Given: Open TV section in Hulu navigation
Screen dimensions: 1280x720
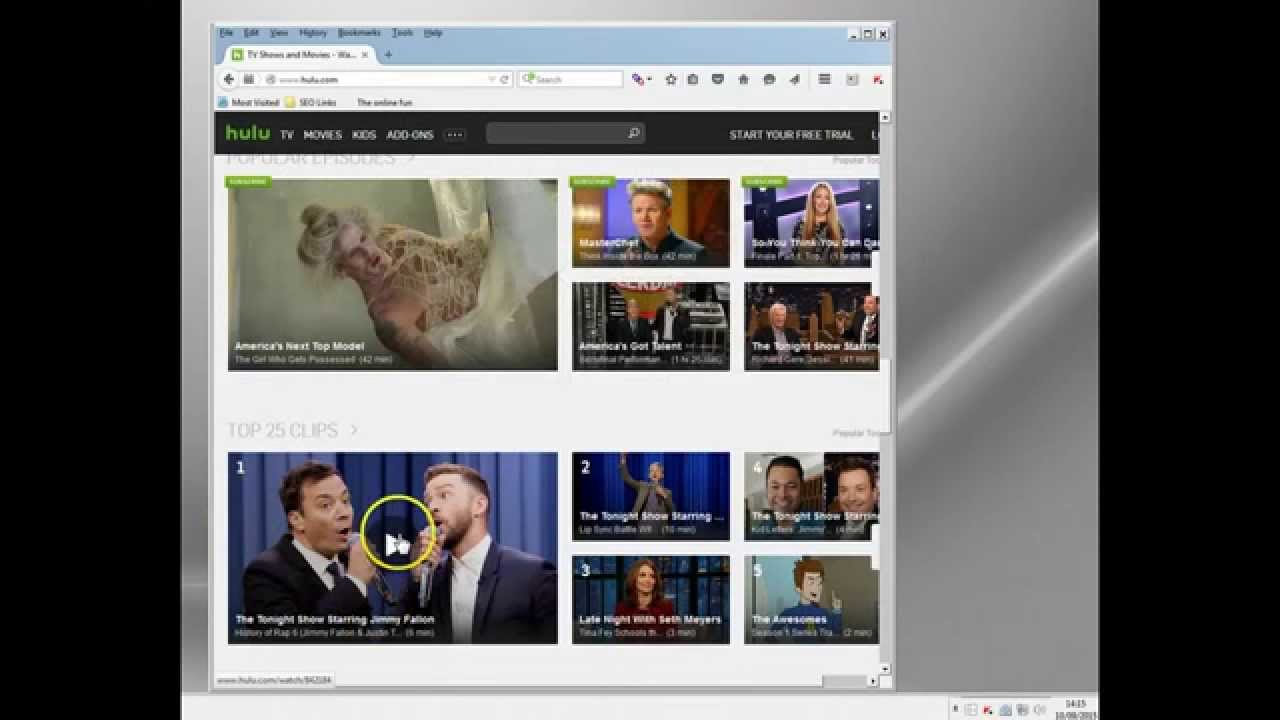Looking at the screenshot, I should (x=287, y=134).
